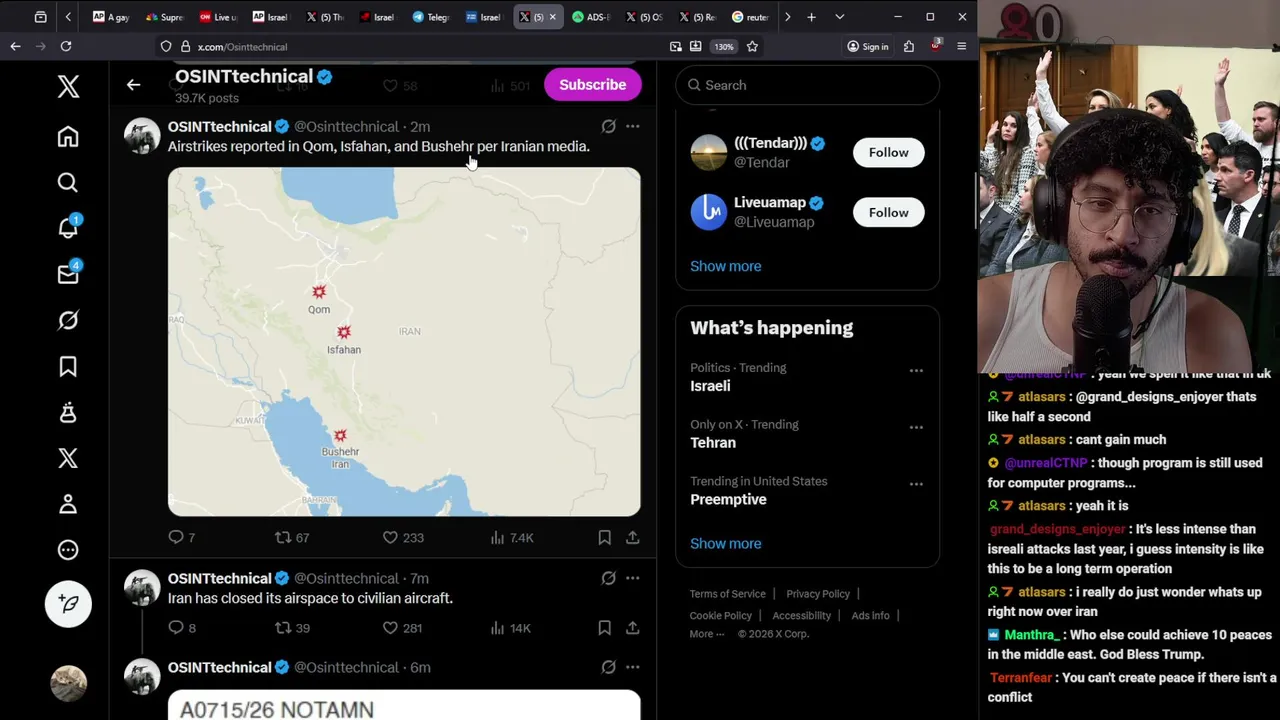Screen dimensions: 1280x720
Task: Open Grok explain on the airstrikes post
Action: pos(608,127)
